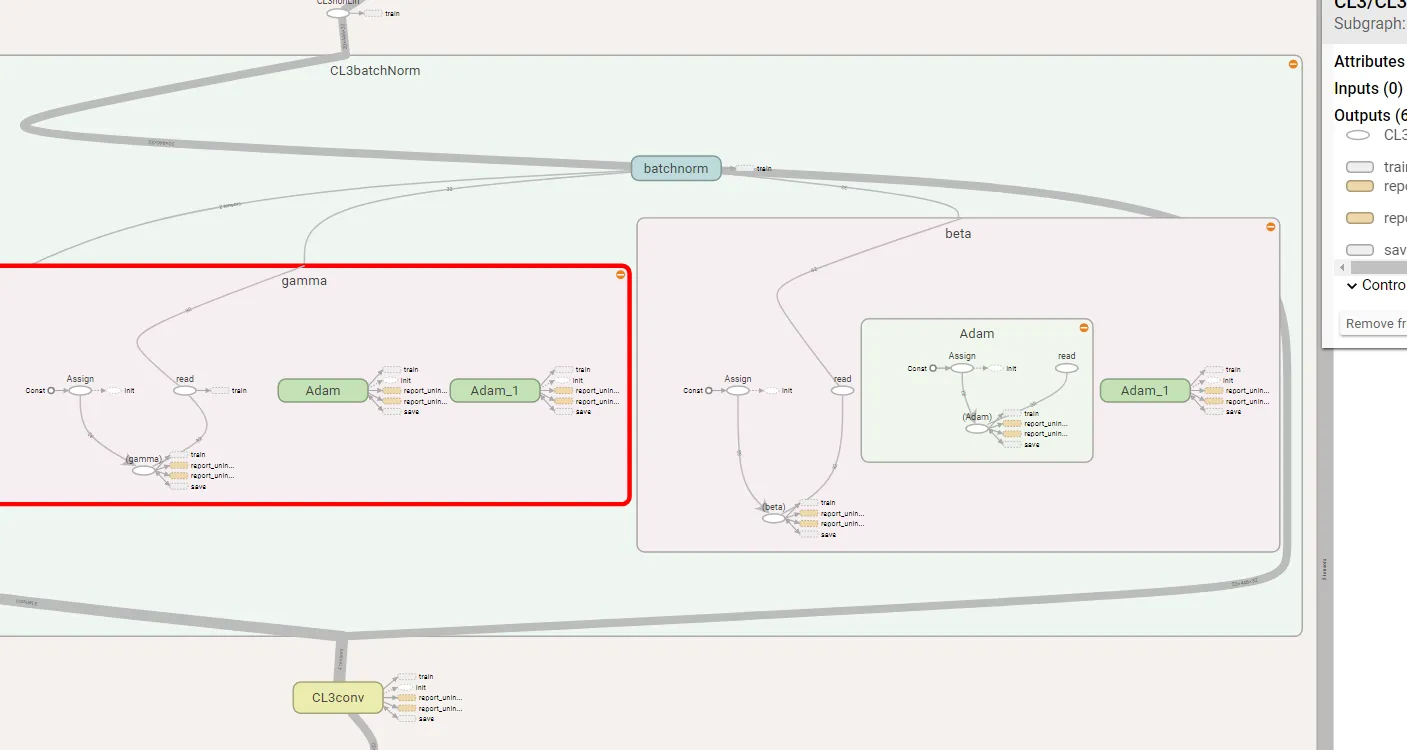Select the Const node inside beta's Adam

pyautogui.click(x=933, y=368)
